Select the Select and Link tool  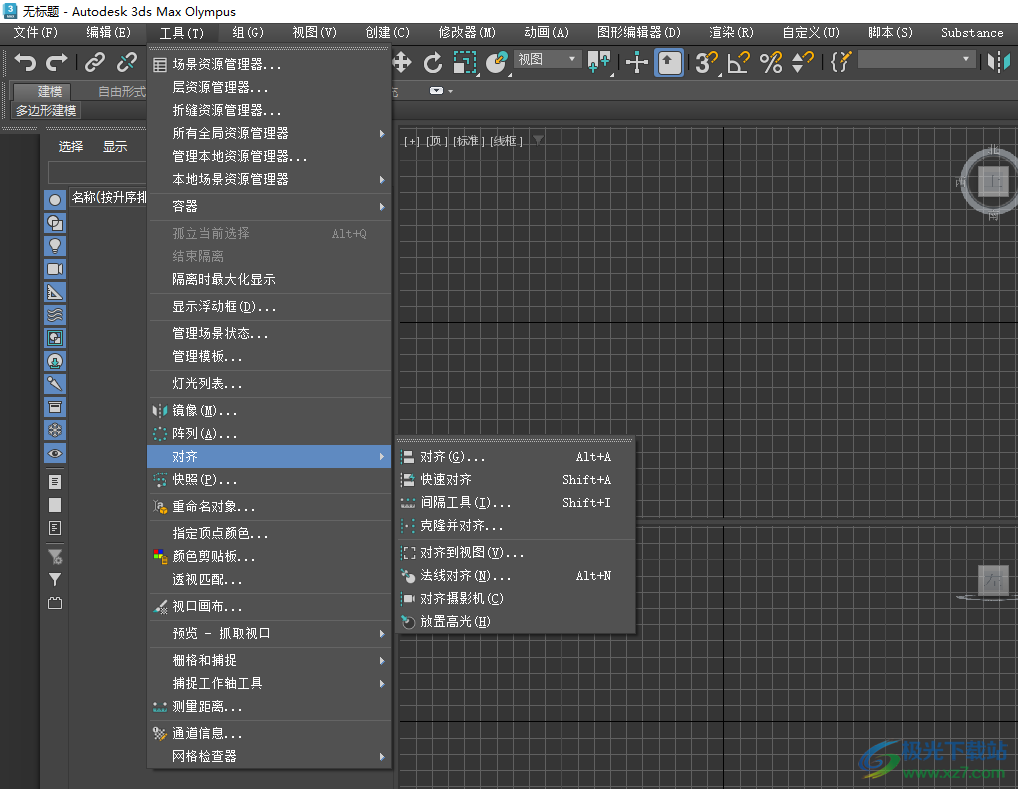click(x=94, y=62)
